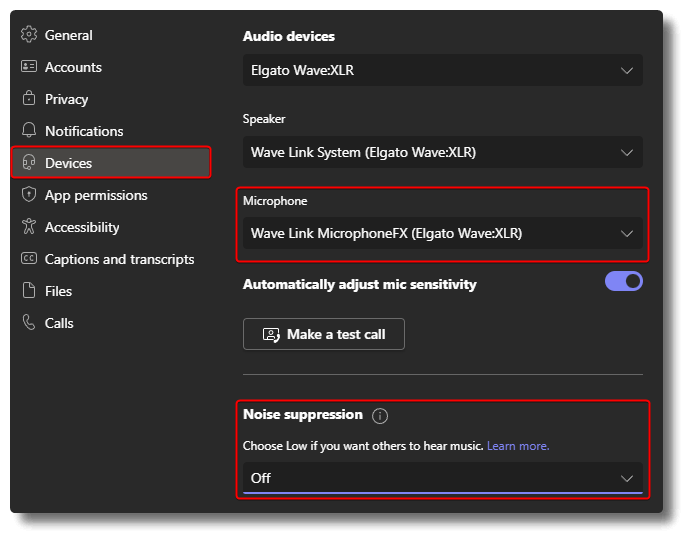Open Speaker dropdown Wave Link System

443,152
